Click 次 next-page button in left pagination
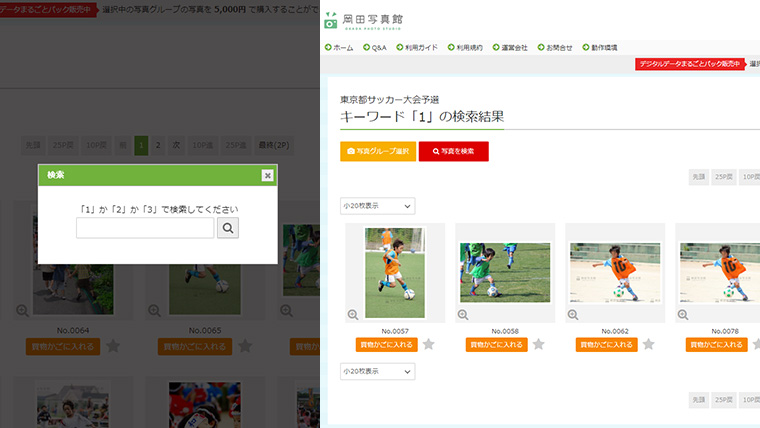 coord(176,145)
